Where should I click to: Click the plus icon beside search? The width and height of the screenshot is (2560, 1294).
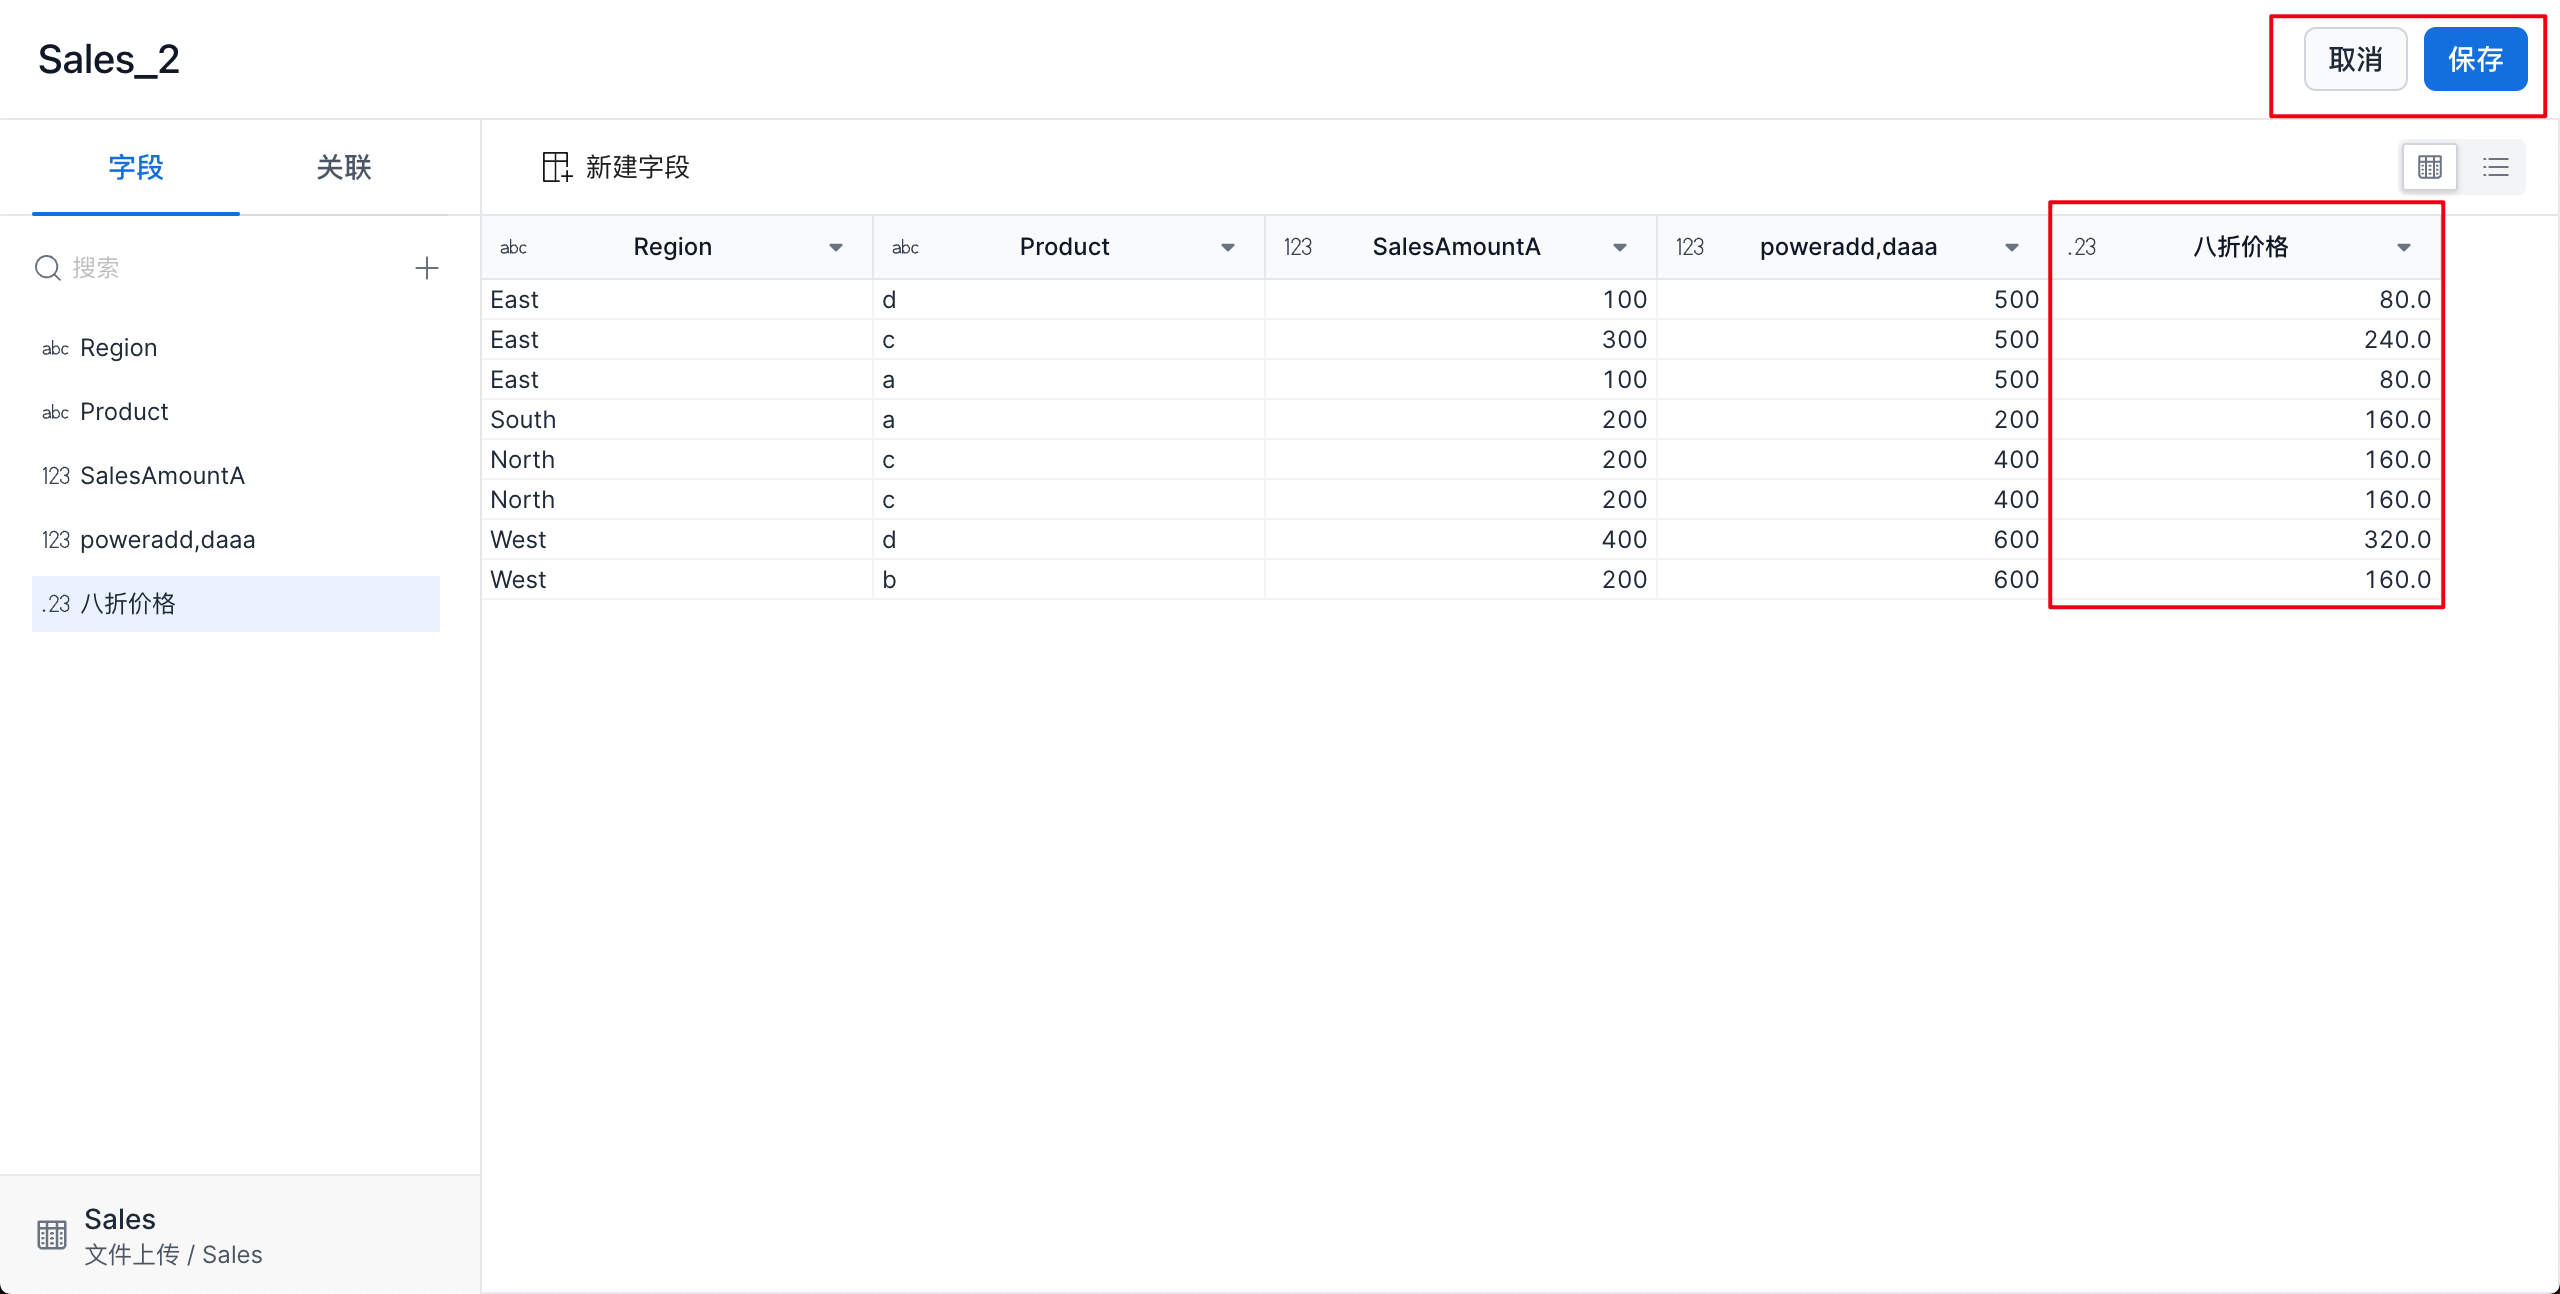pos(427,268)
